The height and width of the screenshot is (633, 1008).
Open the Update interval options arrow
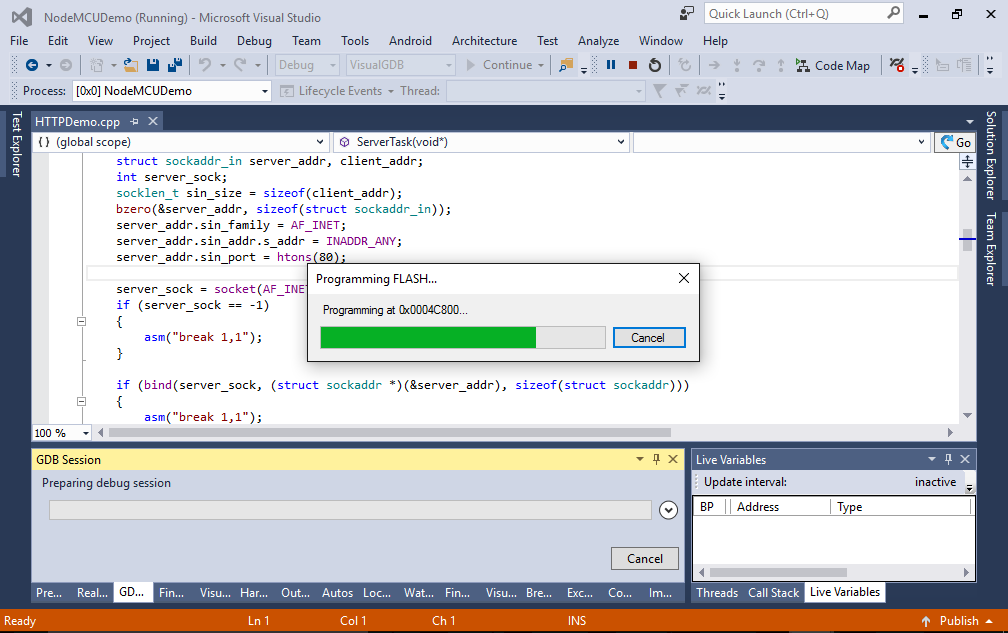(x=969, y=487)
